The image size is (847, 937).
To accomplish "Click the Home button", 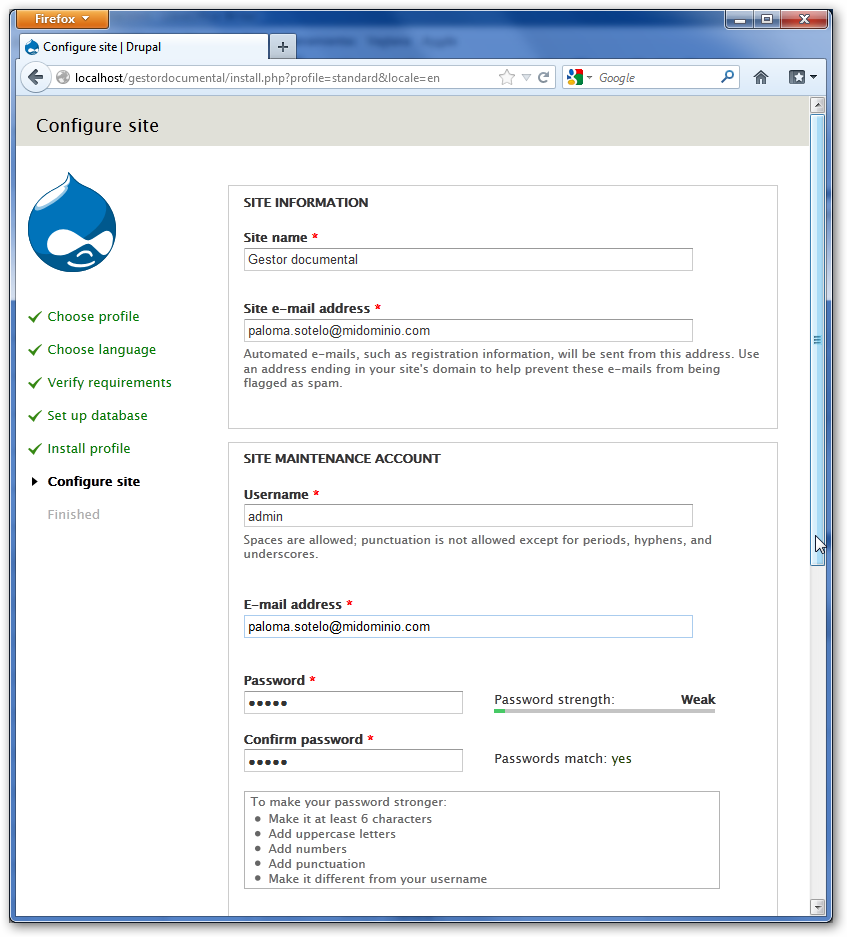I will [x=760, y=77].
